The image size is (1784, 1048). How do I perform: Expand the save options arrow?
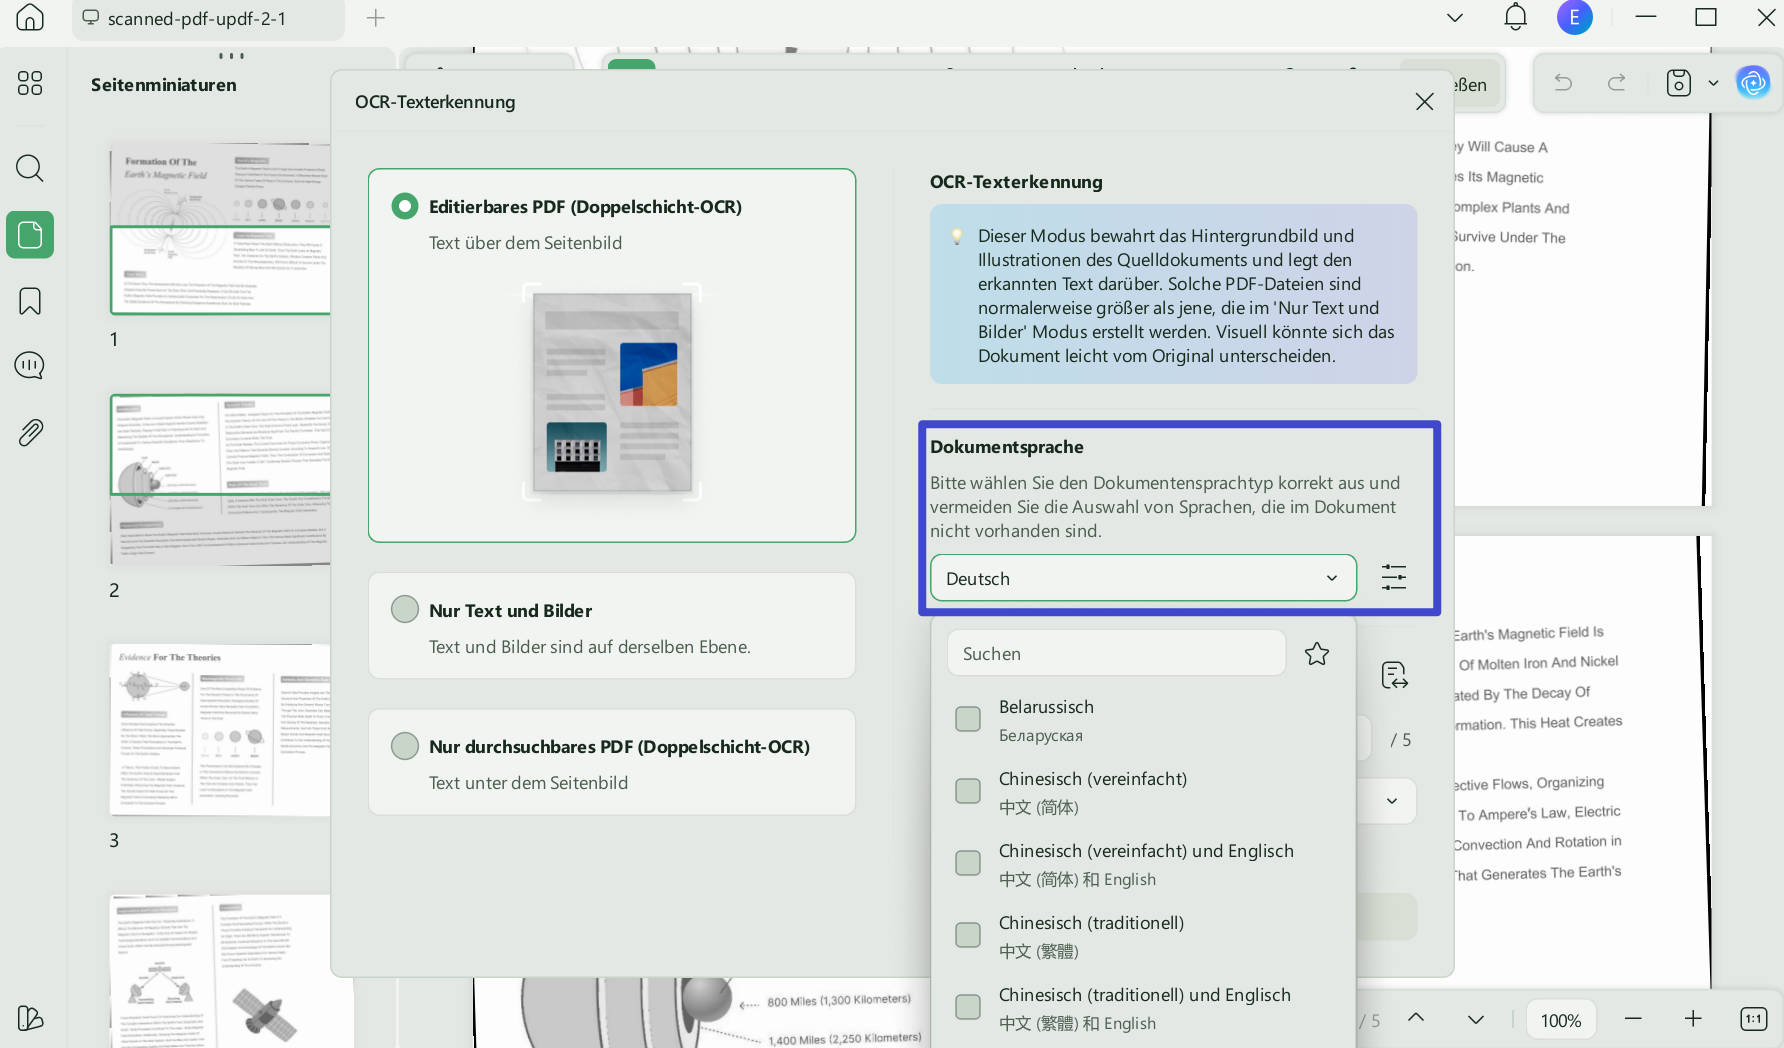[1713, 83]
